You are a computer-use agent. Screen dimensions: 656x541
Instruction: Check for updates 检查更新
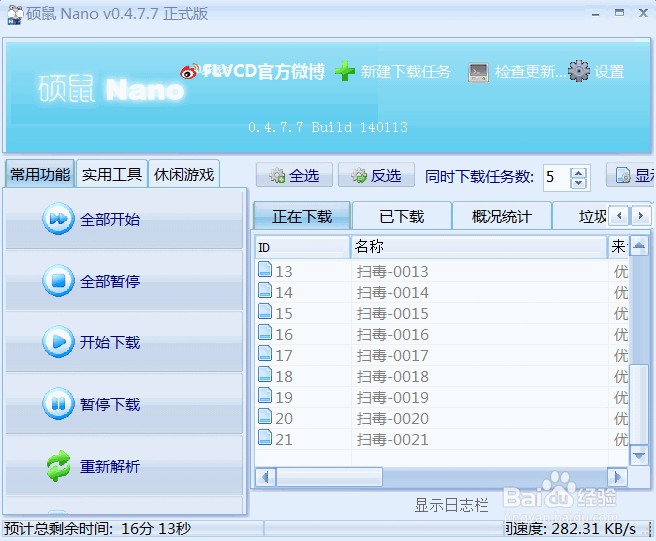tap(530, 72)
